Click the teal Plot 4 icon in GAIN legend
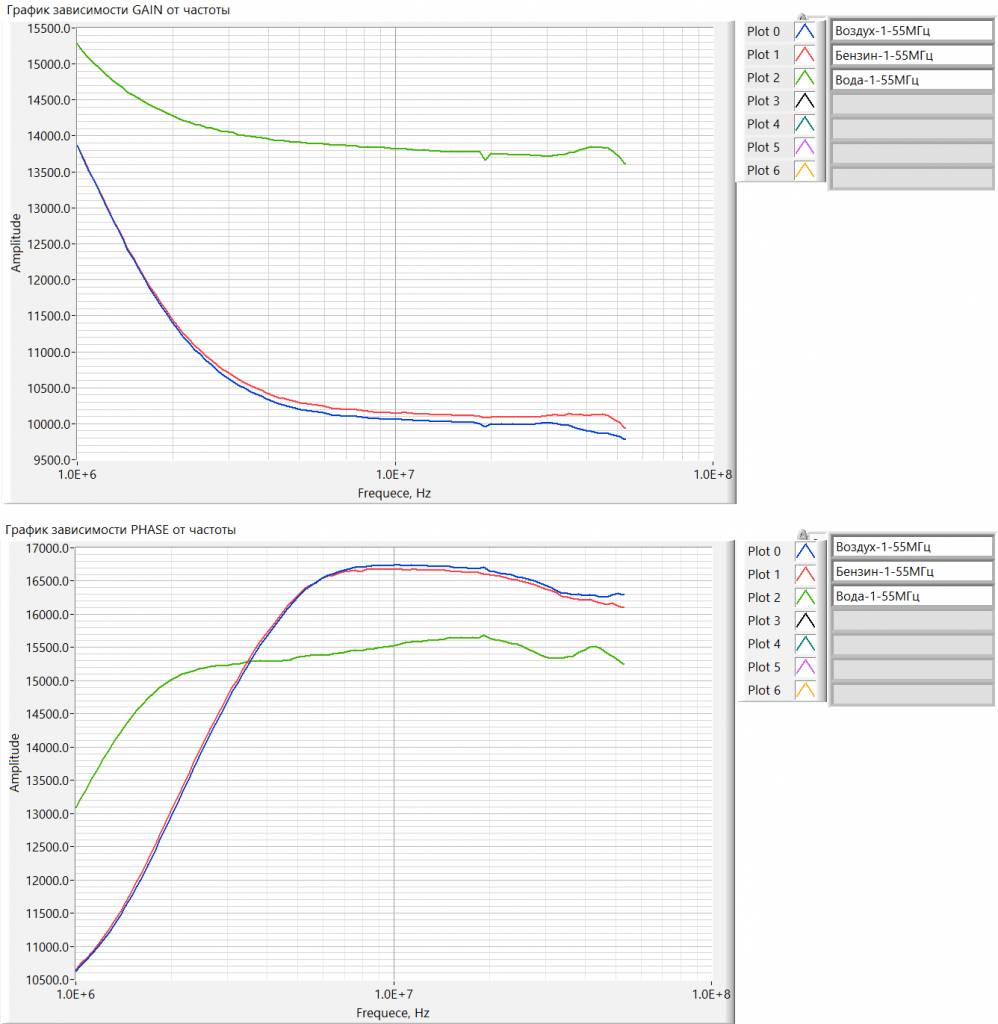The width and height of the screenshot is (998, 1024). 805,124
